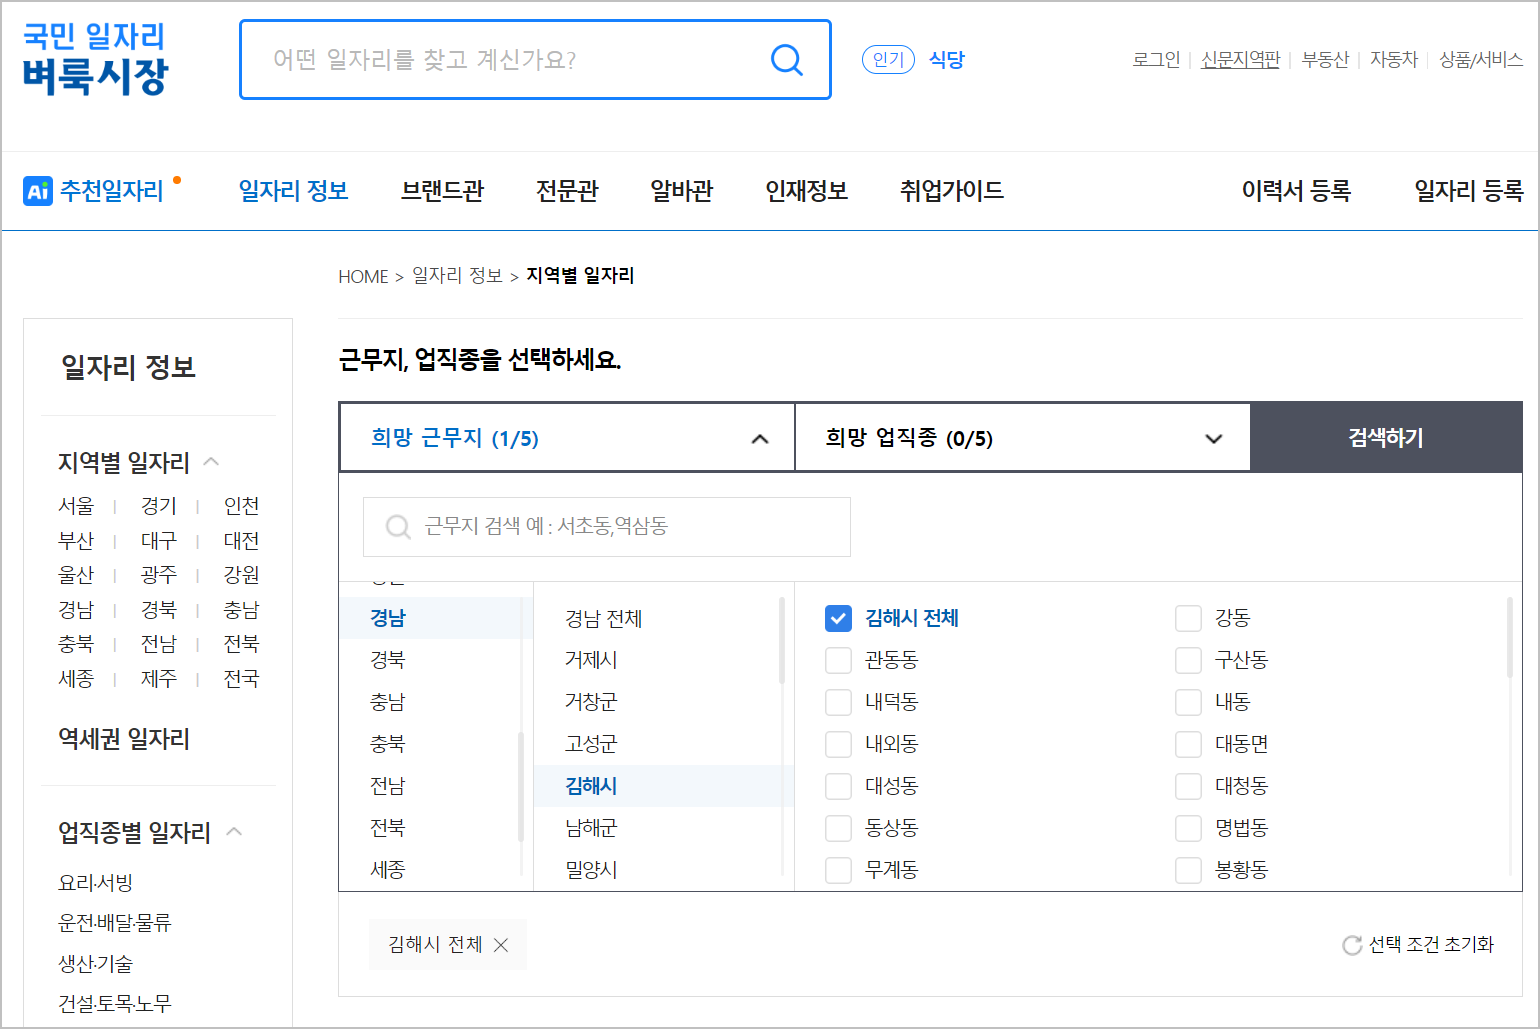Open 역세권 일자리 in the sidebar

click(x=124, y=739)
